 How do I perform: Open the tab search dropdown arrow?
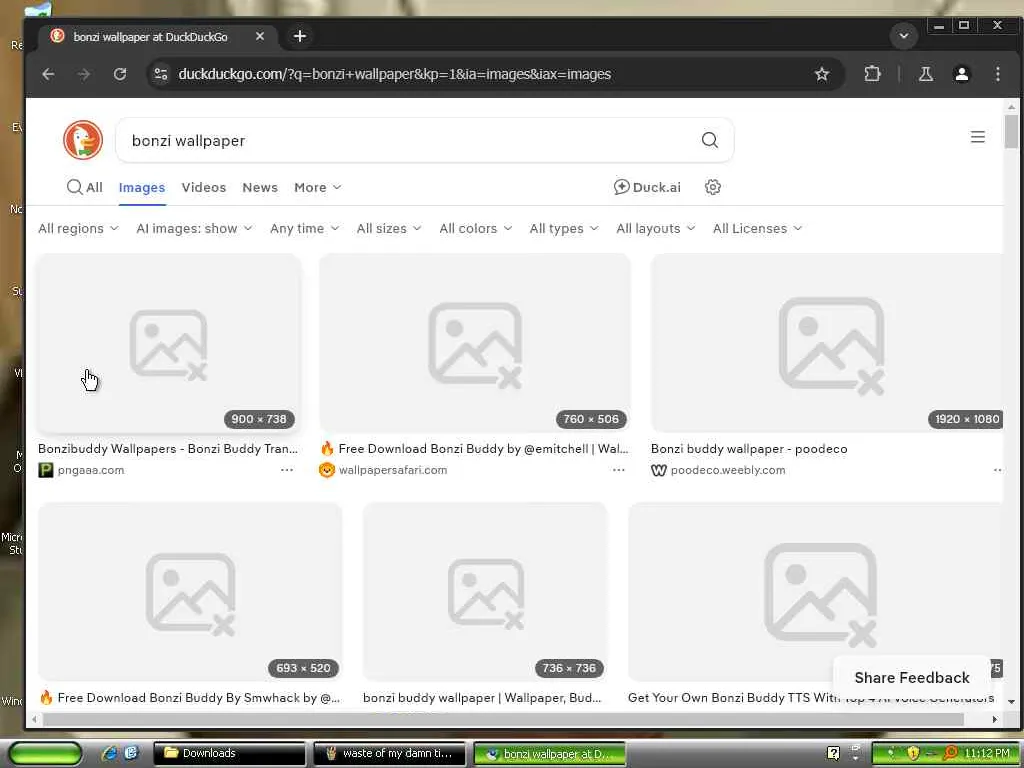tap(904, 36)
